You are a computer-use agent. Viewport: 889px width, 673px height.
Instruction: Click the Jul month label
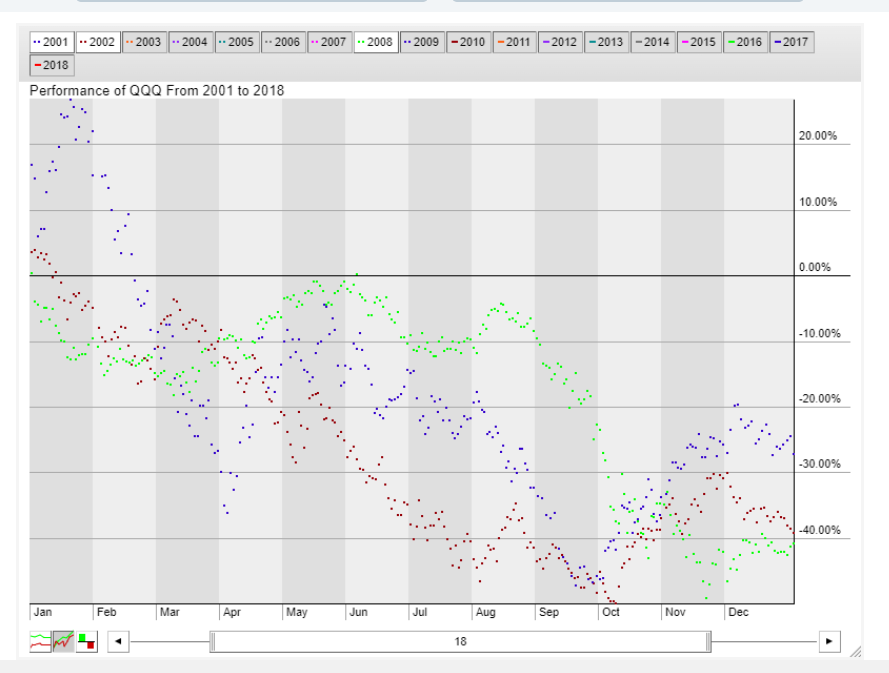[420, 612]
